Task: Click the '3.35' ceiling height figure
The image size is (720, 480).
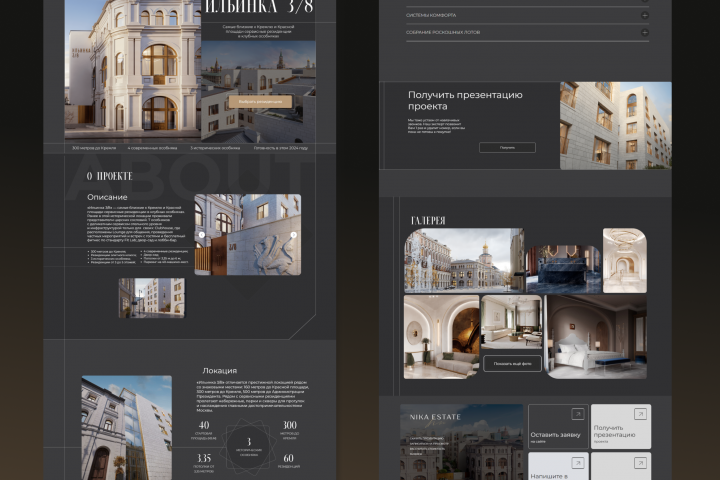Action: coord(203,458)
